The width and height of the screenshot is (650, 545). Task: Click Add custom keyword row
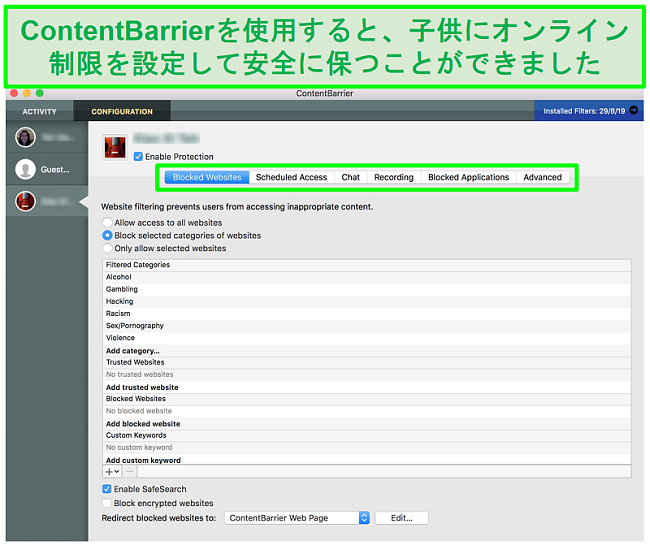coord(366,460)
